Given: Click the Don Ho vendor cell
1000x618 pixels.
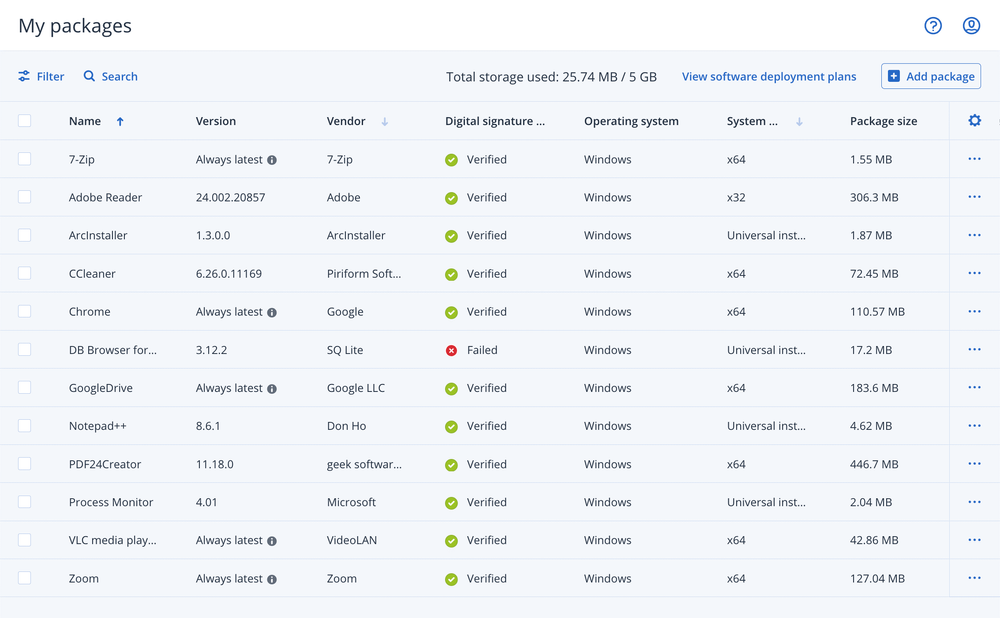Looking at the screenshot, I should (x=346, y=426).
